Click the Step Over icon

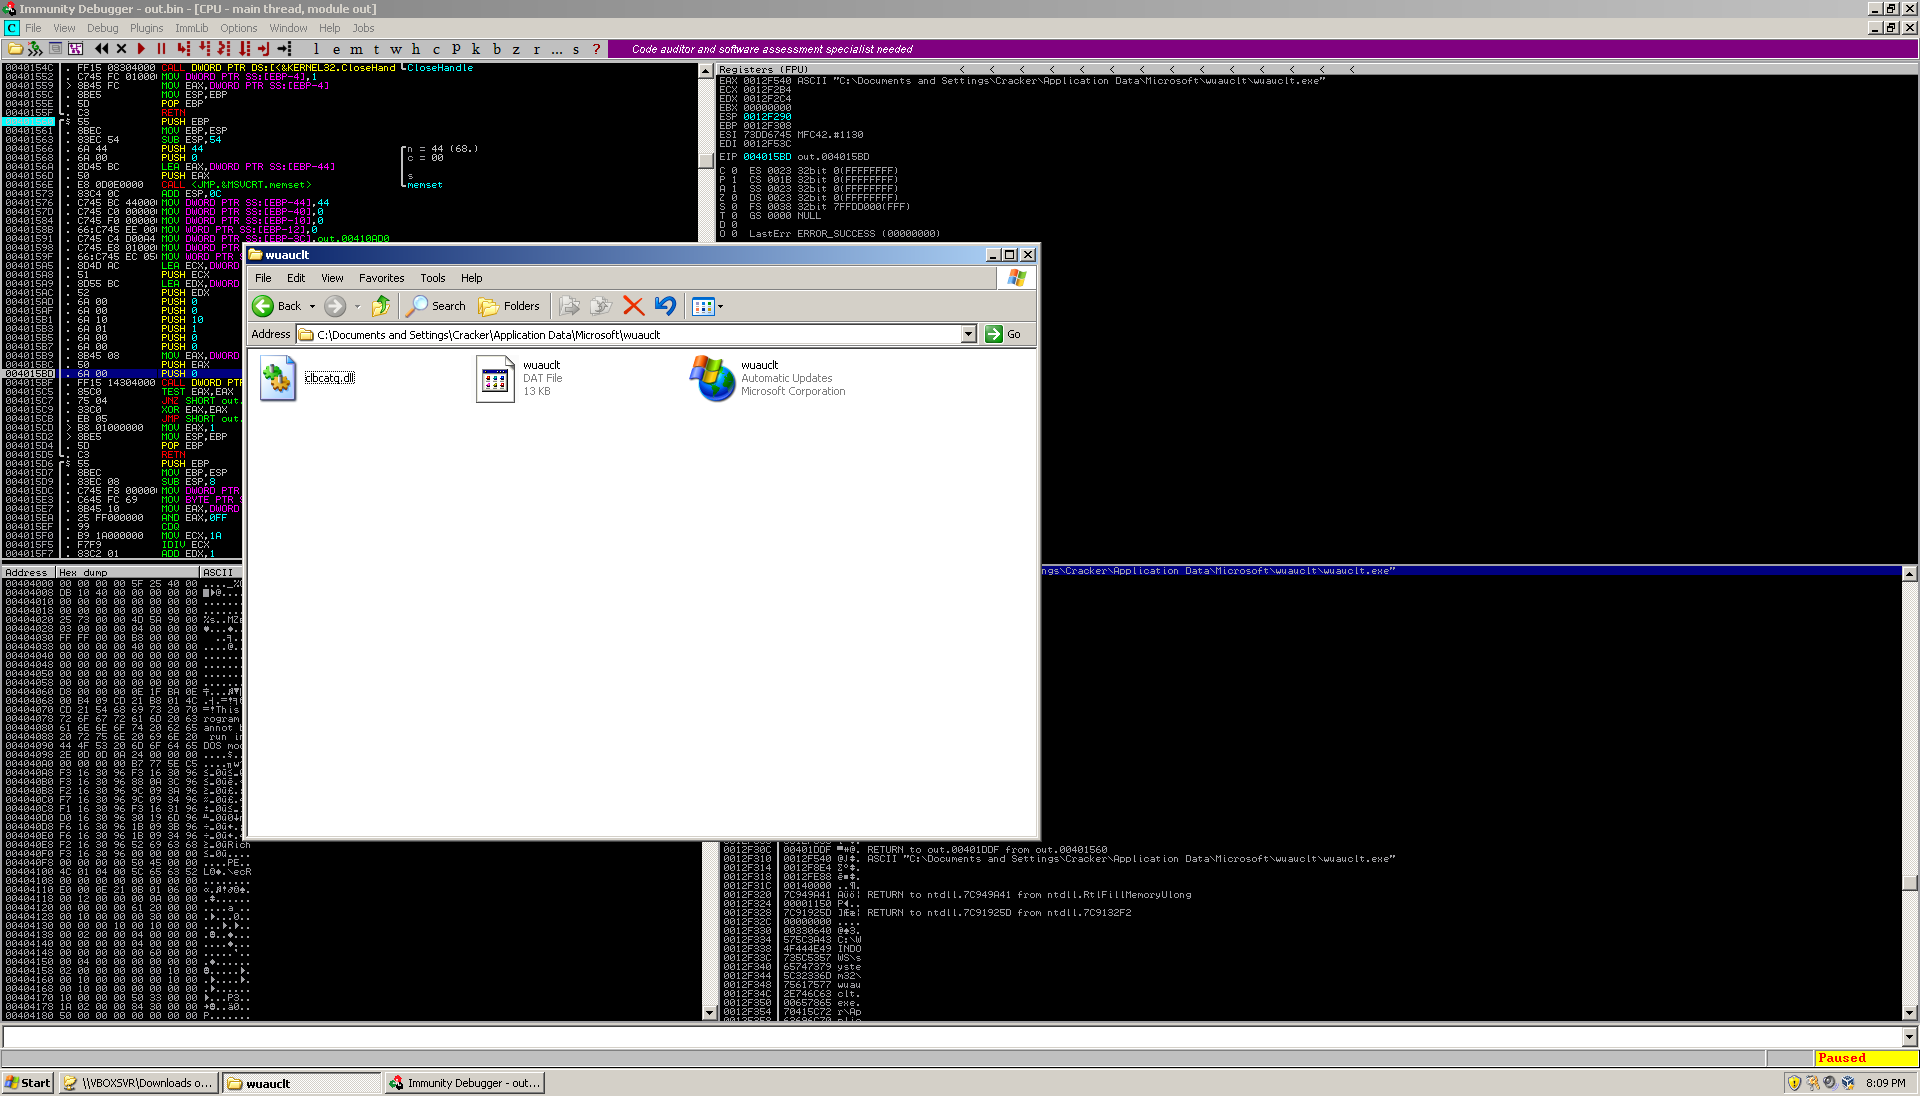pos(204,49)
